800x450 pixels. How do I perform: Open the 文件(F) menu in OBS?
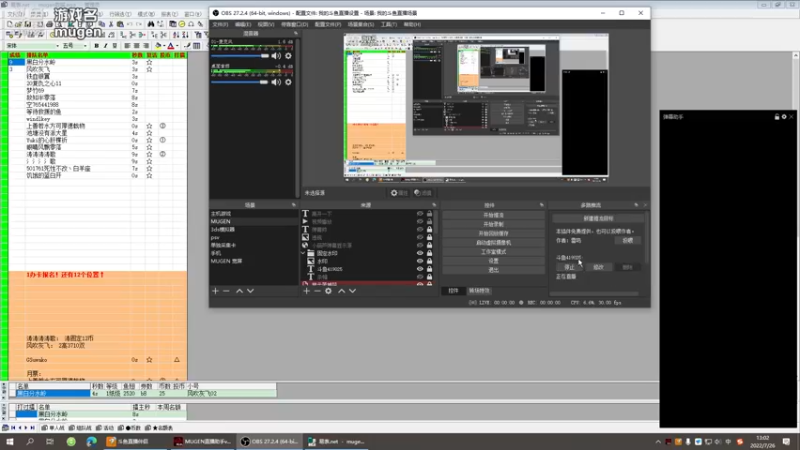[x=220, y=24]
